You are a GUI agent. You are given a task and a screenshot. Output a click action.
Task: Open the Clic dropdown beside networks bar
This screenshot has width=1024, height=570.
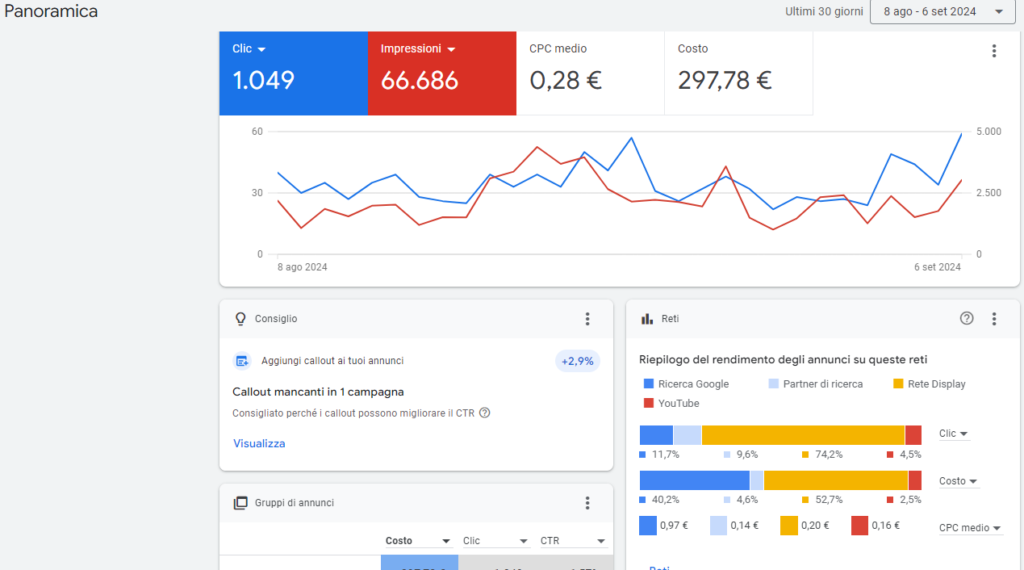coord(953,434)
